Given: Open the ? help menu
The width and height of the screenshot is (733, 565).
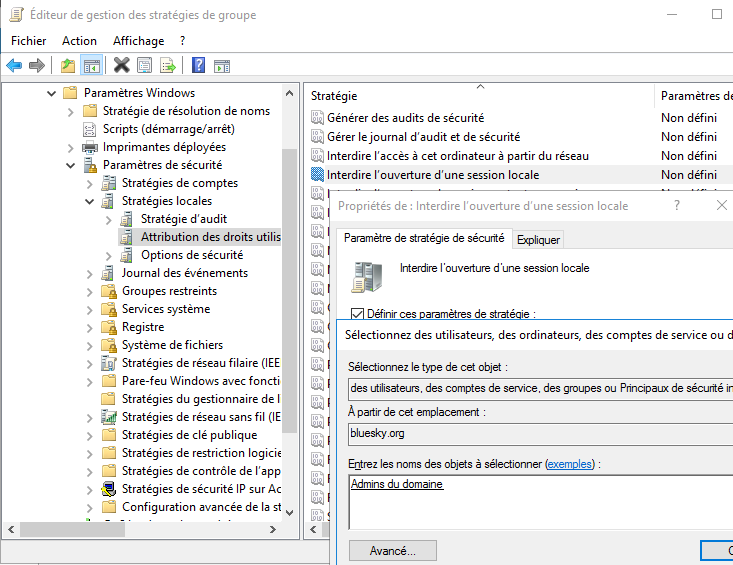Looking at the screenshot, I should click(182, 41).
